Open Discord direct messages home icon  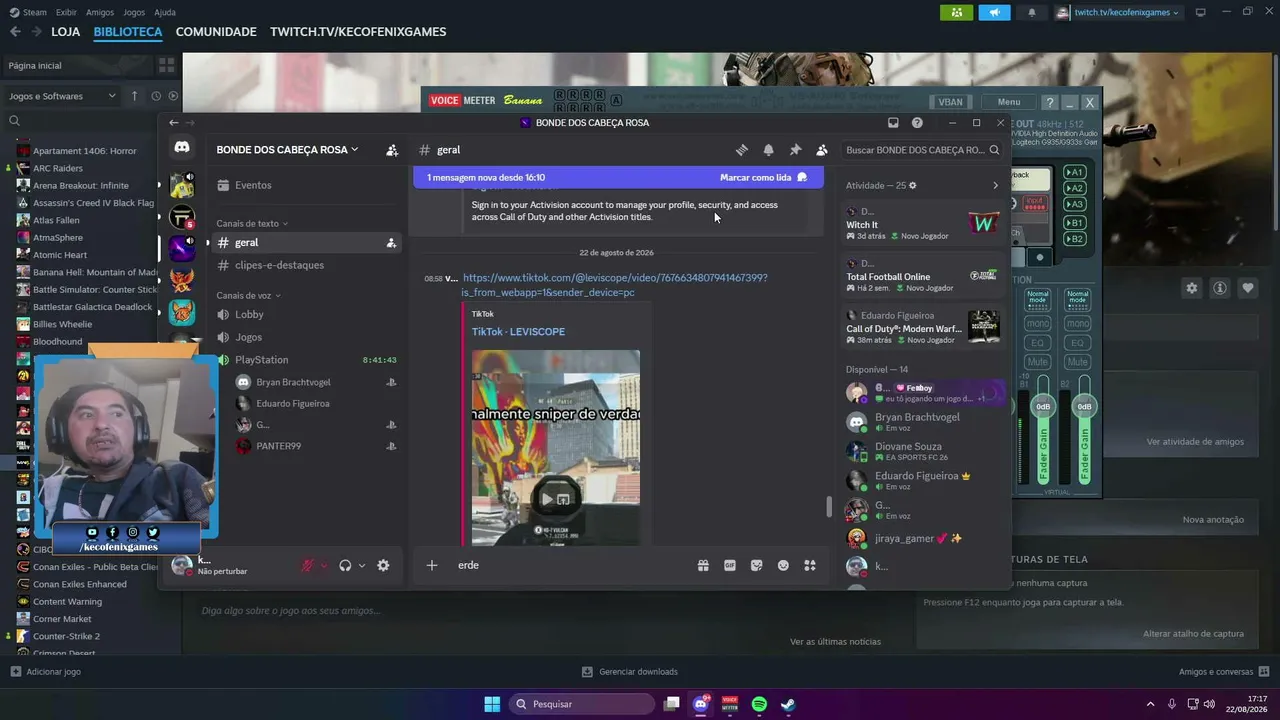click(x=182, y=147)
